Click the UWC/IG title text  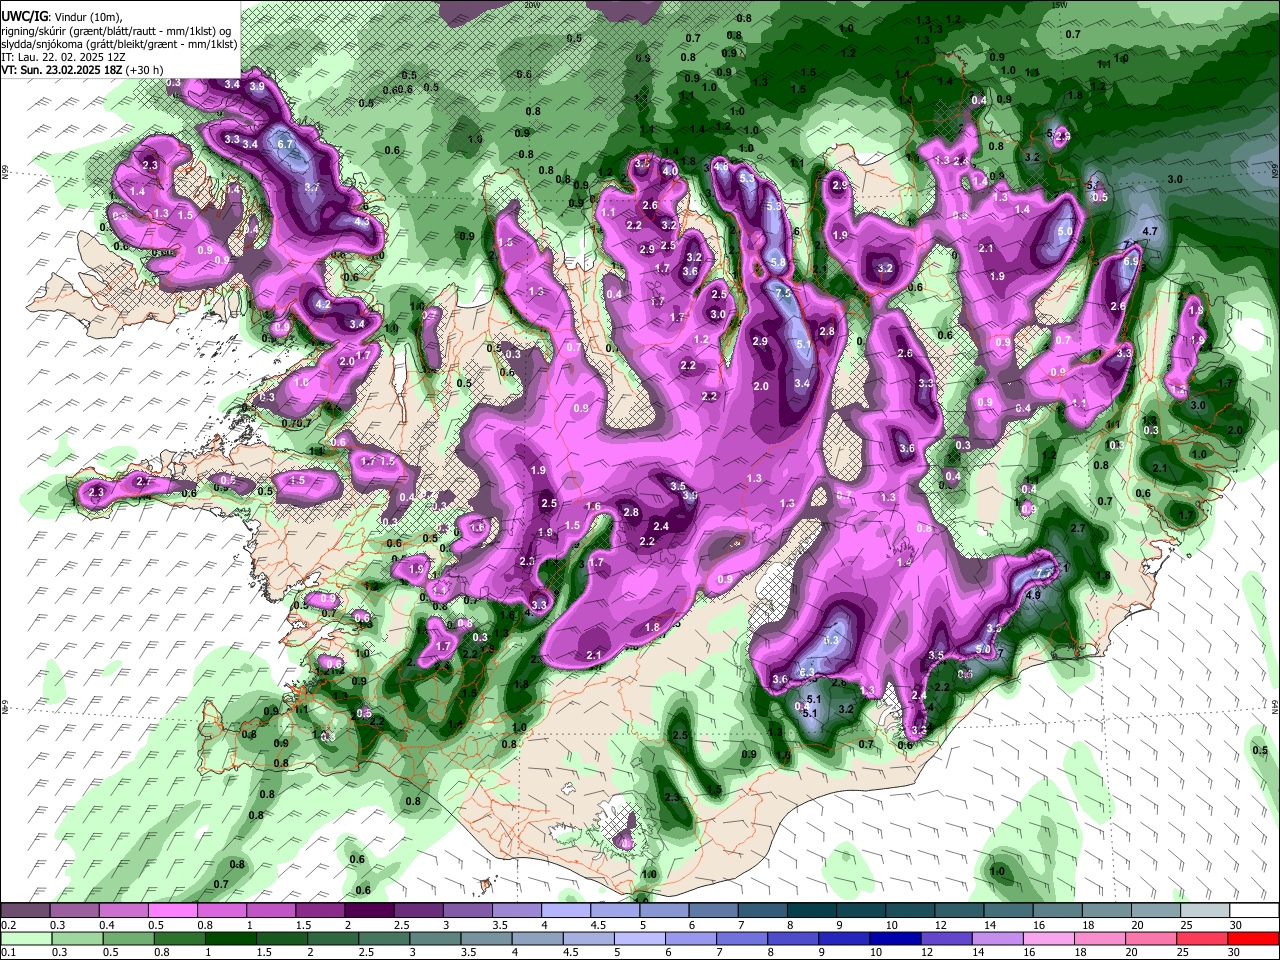pos(24,16)
